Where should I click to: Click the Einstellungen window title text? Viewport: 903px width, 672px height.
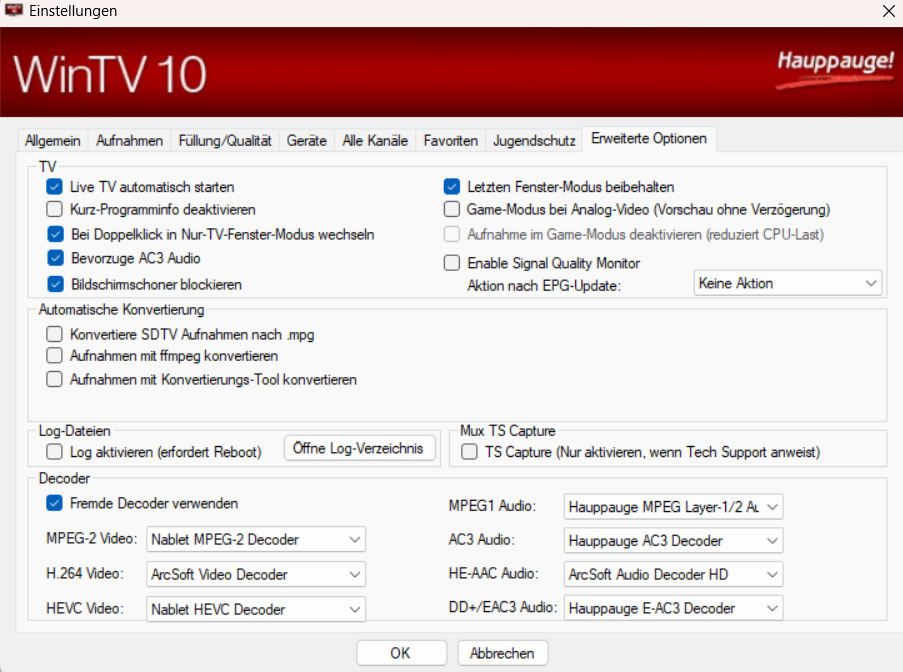point(73,11)
